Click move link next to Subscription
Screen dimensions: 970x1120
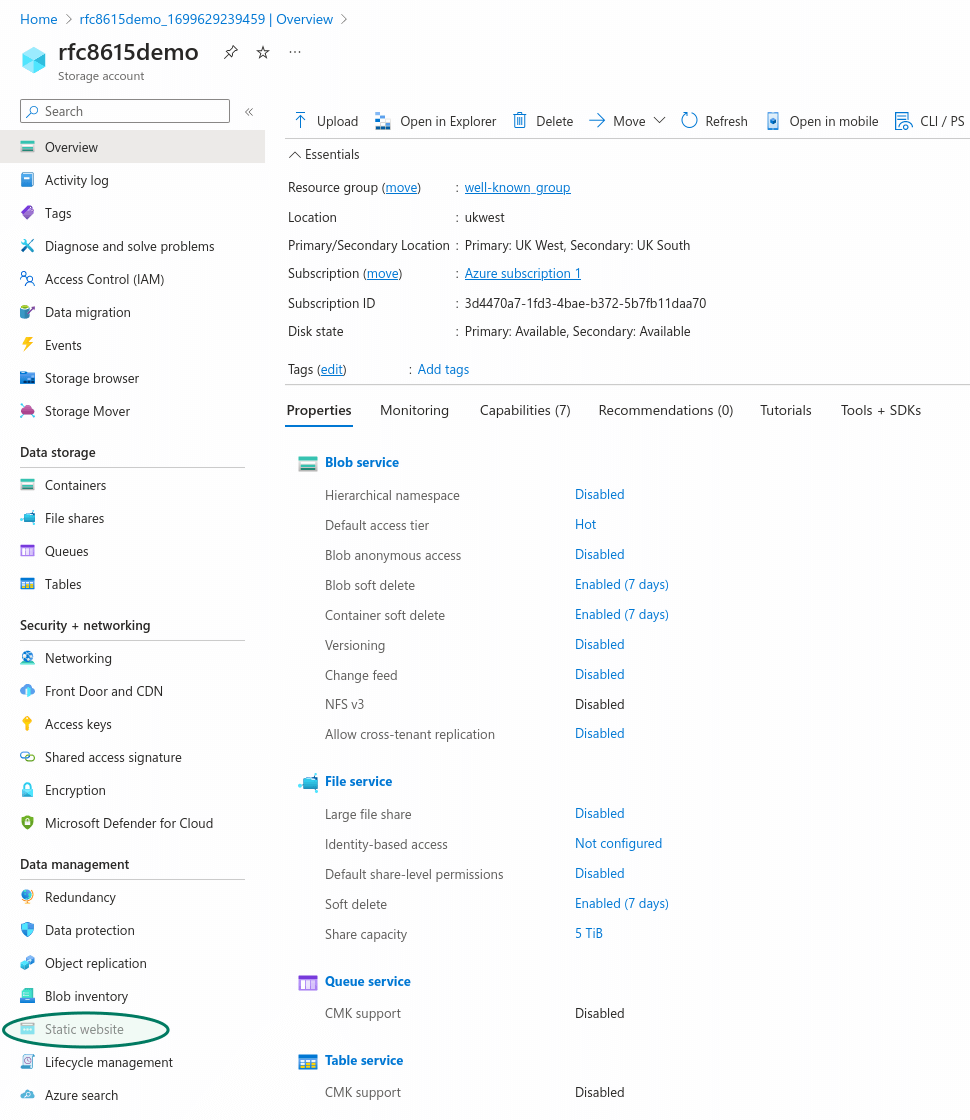[x=383, y=274]
